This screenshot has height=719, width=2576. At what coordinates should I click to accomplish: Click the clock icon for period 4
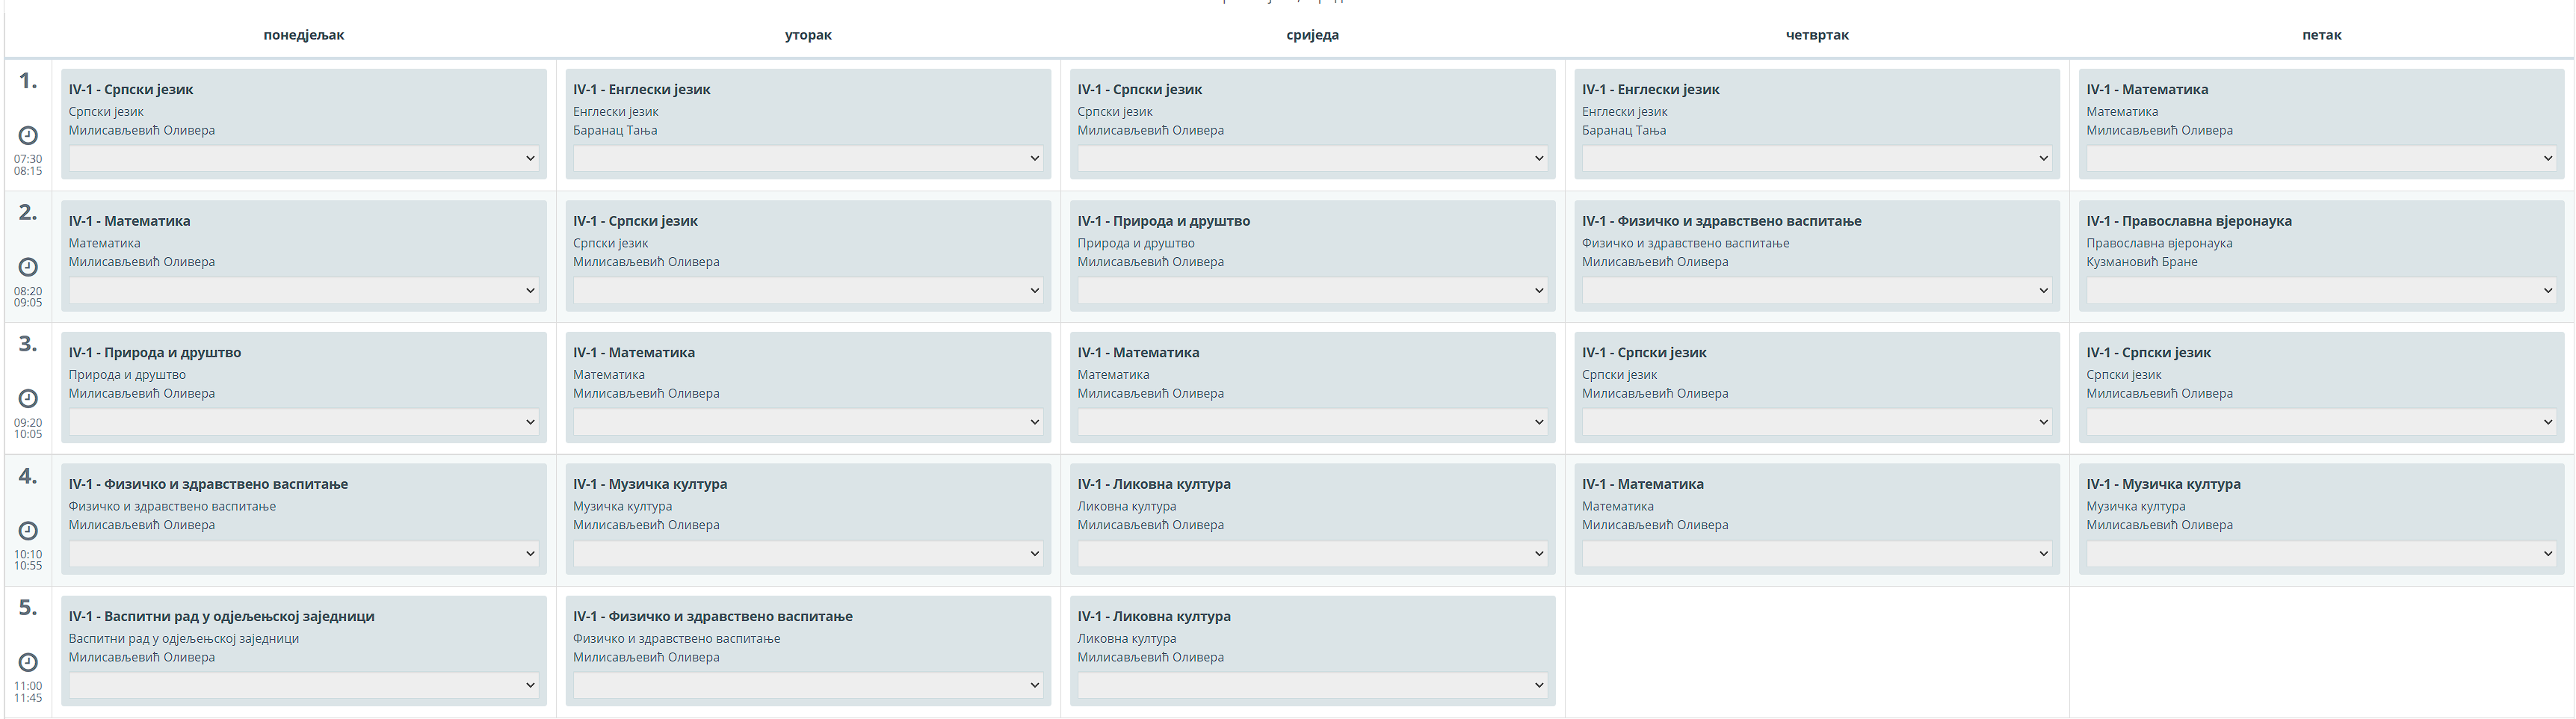tap(28, 530)
